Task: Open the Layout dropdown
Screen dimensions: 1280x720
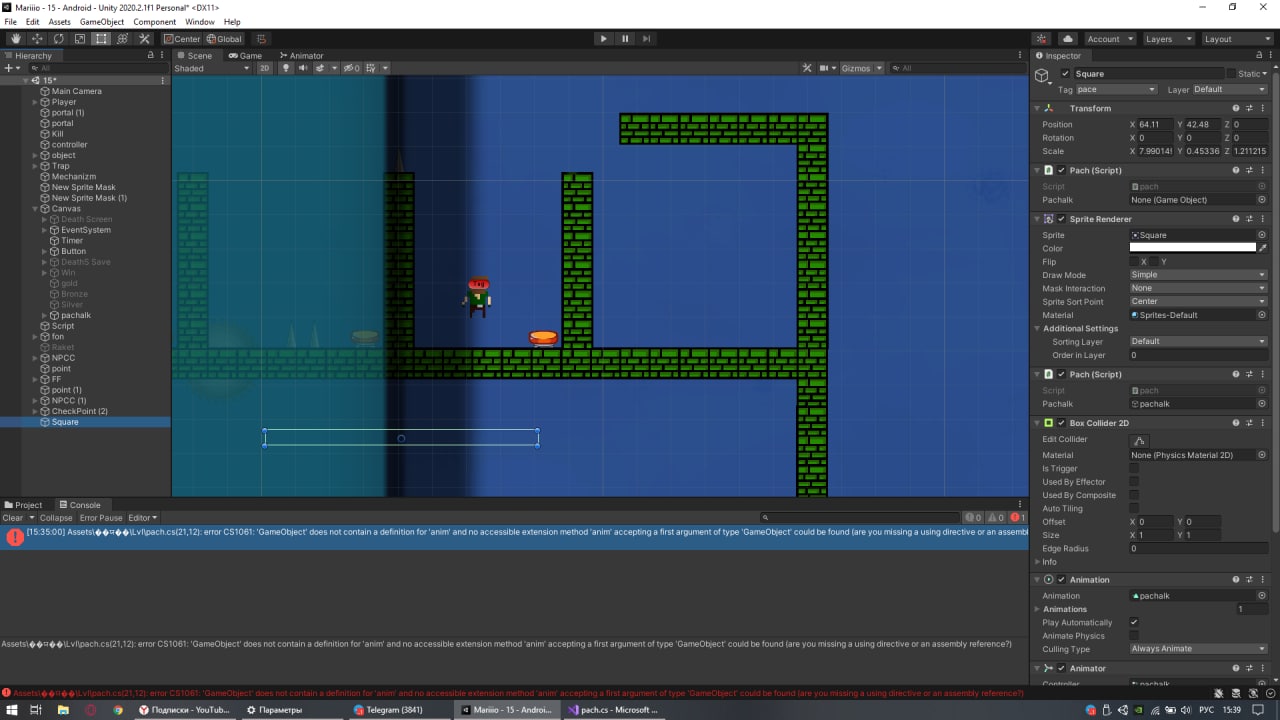Action: coord(1236,39)
